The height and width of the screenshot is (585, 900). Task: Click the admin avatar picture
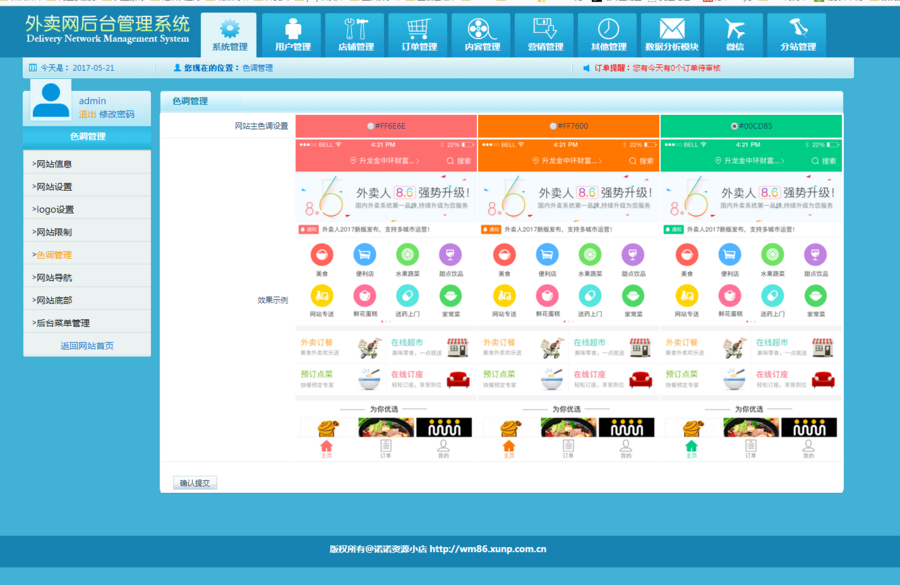pos(51,100)
